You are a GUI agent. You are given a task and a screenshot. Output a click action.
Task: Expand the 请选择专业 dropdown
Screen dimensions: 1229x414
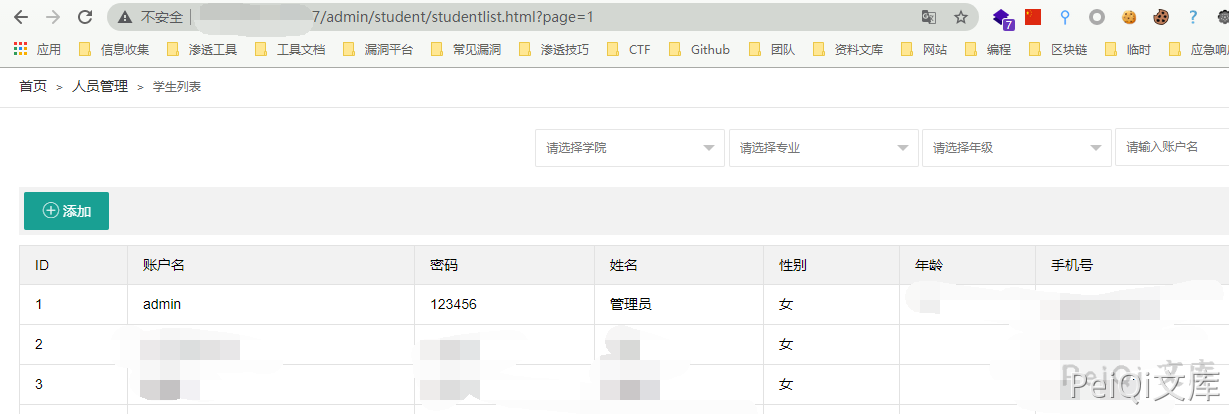[x=823, y=148]
